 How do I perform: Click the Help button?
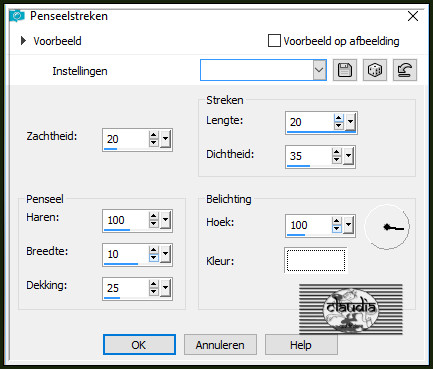coord(301,345)
